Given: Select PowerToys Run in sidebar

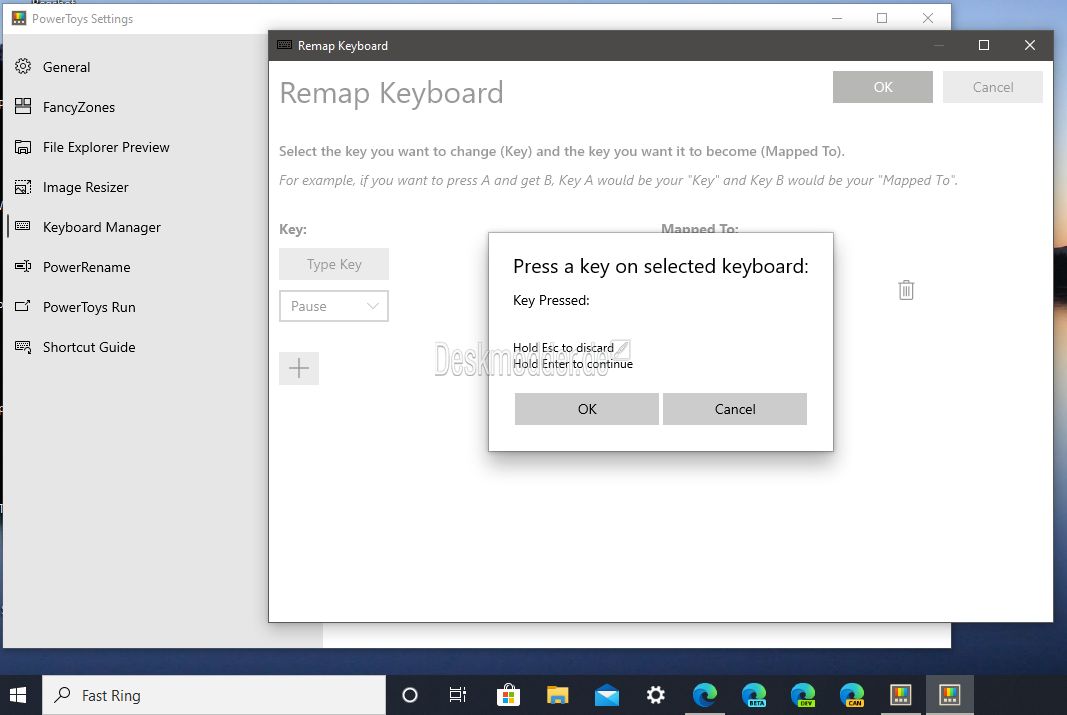Looking at the screenshot, I should point(89,307).
